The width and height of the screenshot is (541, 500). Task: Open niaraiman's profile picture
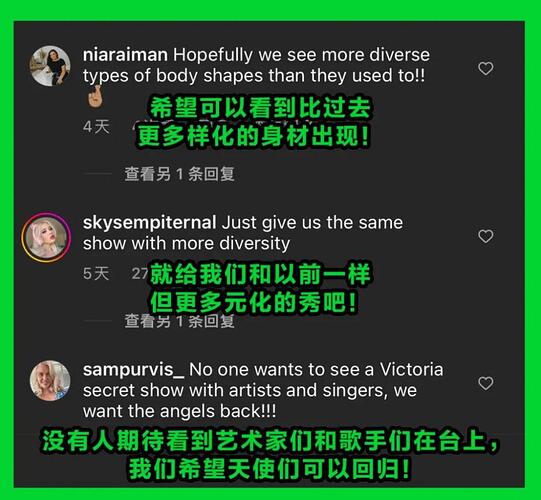pos(50,66)
